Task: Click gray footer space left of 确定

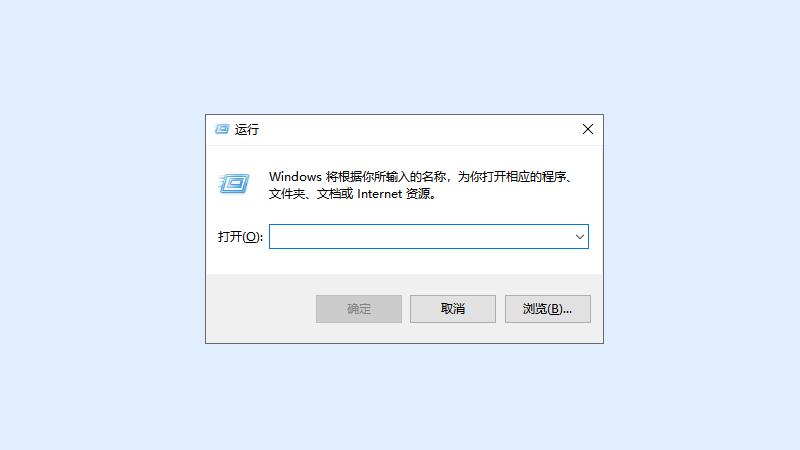Action: pyautogui.click(x=260, y=309)
